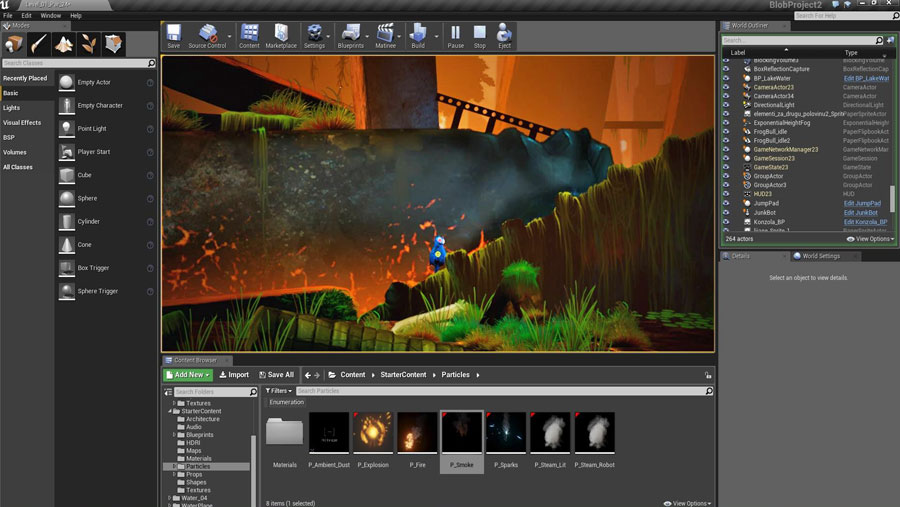Screen dimensions: 900x507
Task: Toggle visibility of BP_LakeWater actor
Action: point(726,78)
